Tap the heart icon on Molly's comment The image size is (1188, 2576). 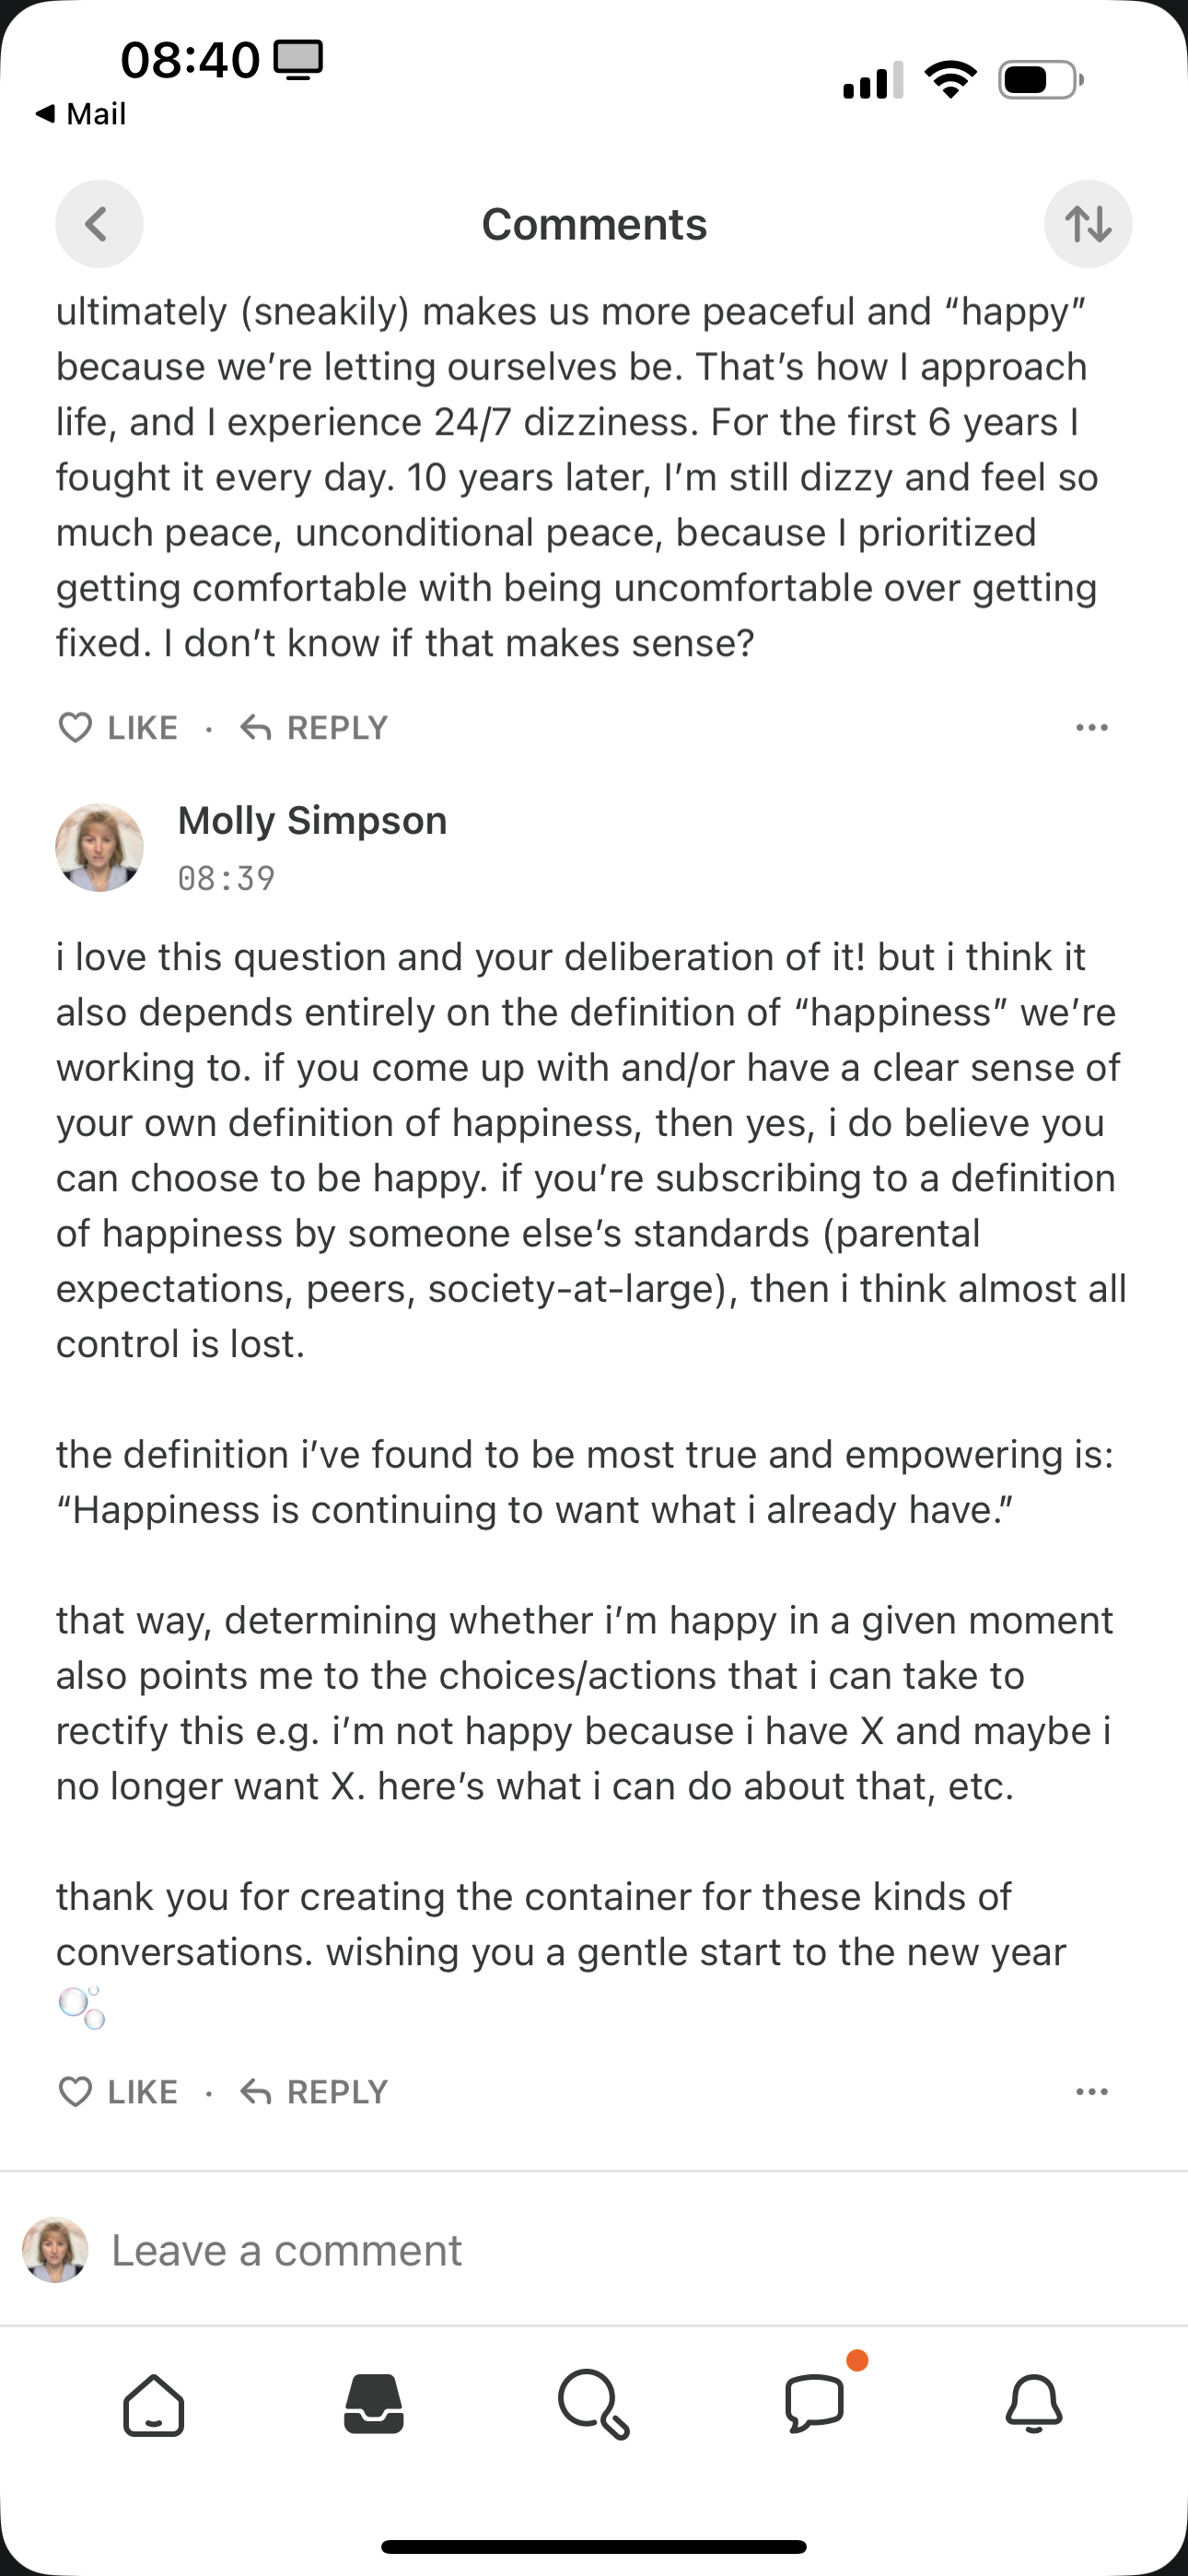(76, 2091)
